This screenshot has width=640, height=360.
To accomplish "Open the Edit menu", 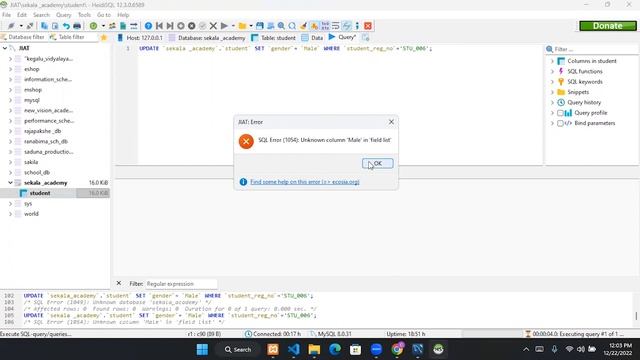I will click(x=22, y=15).
